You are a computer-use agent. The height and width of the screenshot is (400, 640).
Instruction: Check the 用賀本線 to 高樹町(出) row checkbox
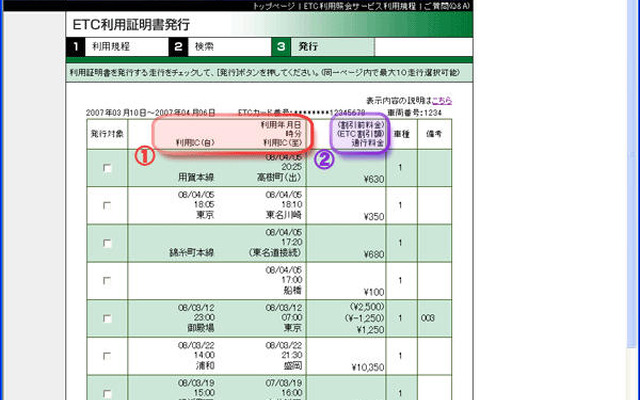tap(107, 168)
